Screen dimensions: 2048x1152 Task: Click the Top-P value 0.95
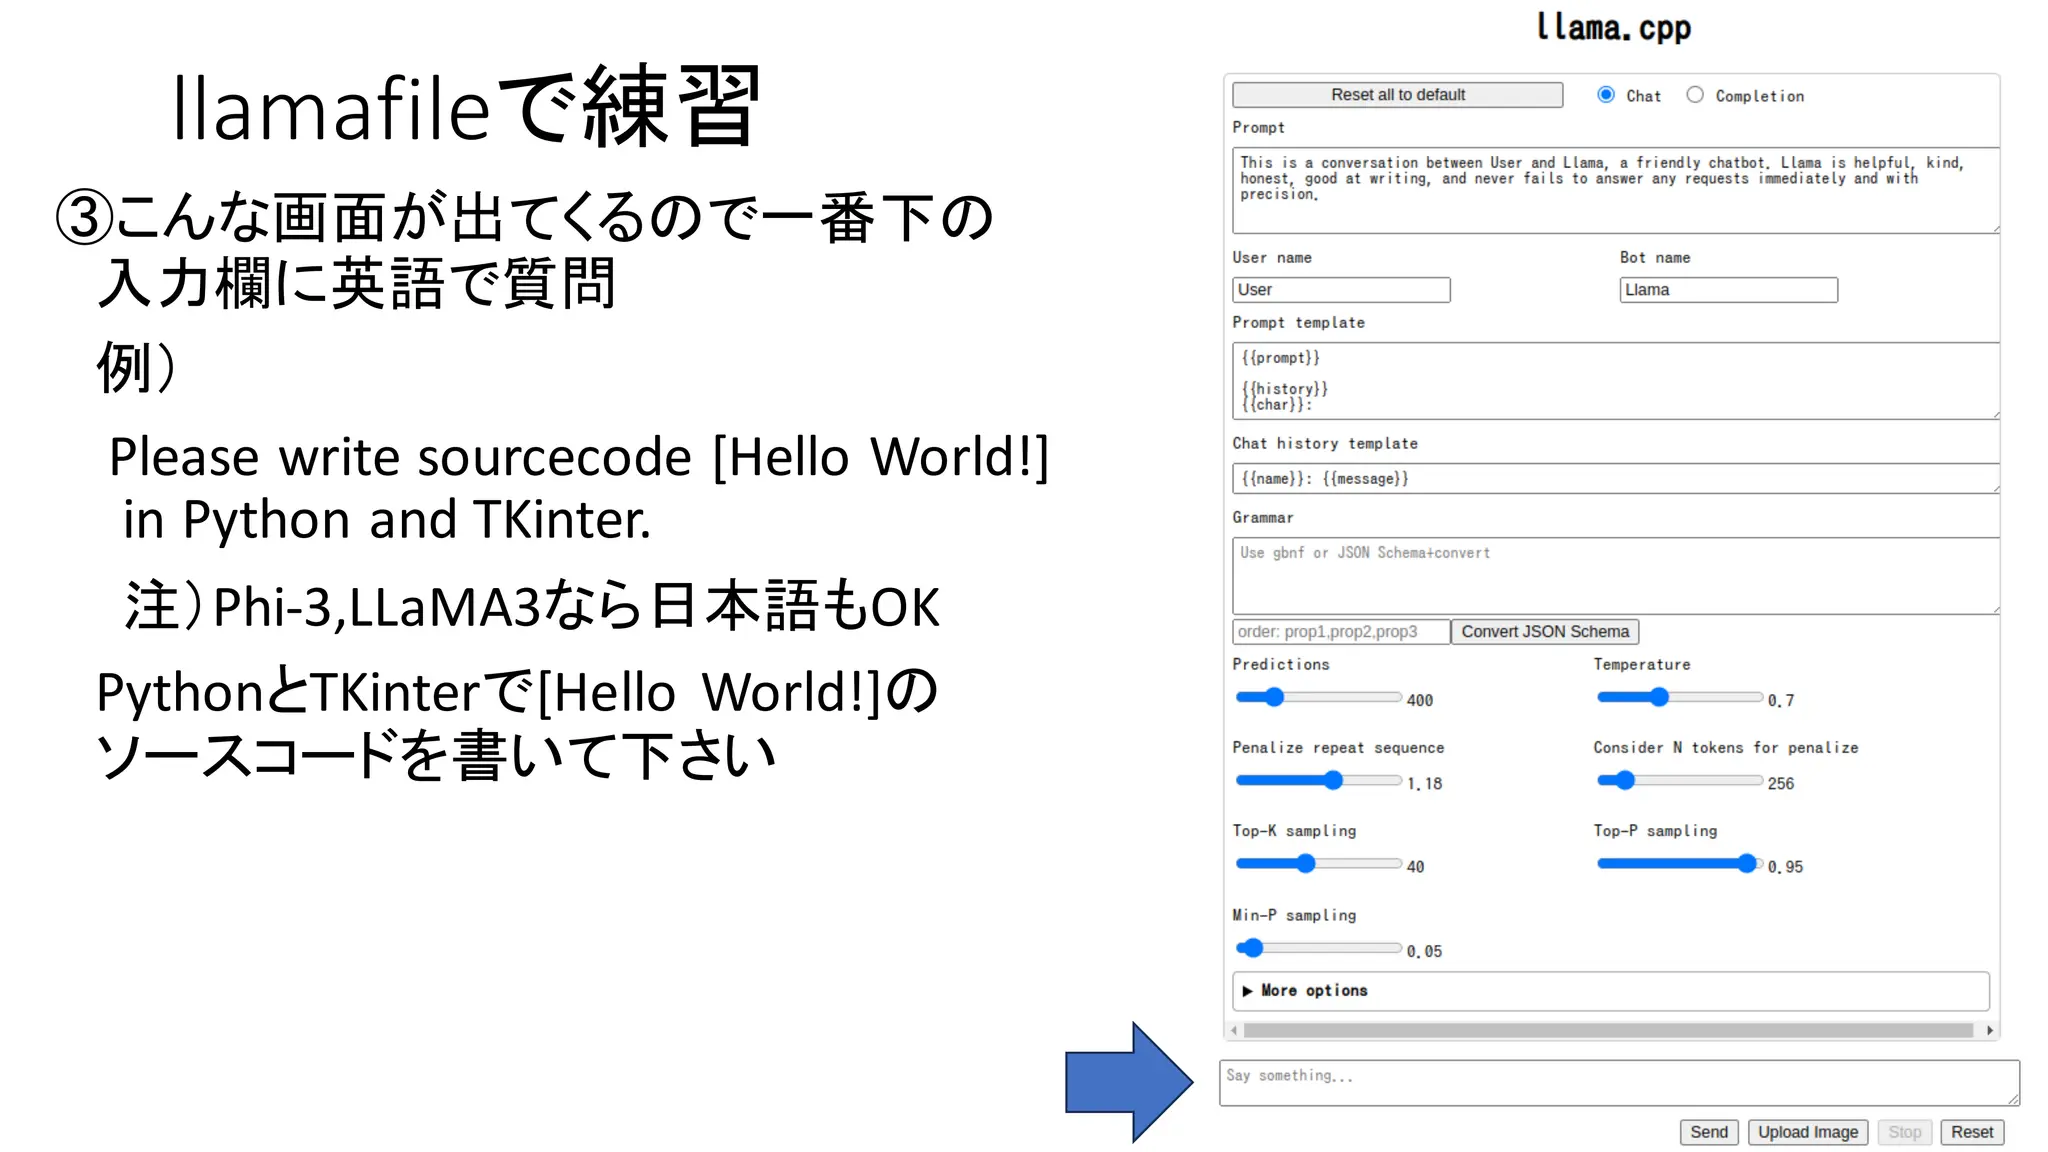tap(1785, 867)
